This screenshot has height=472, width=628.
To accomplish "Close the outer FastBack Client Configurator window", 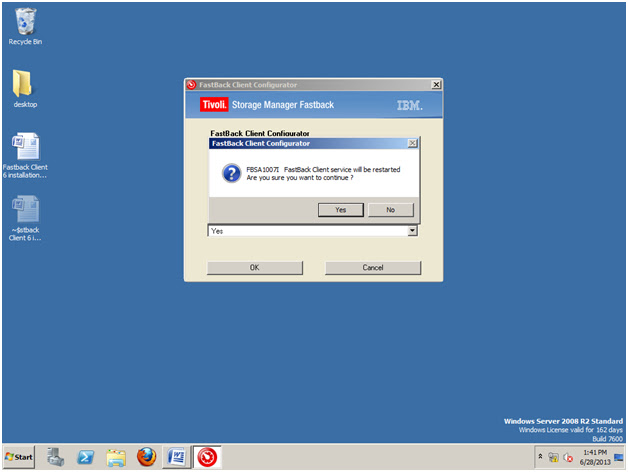I will tap(436, 85).
